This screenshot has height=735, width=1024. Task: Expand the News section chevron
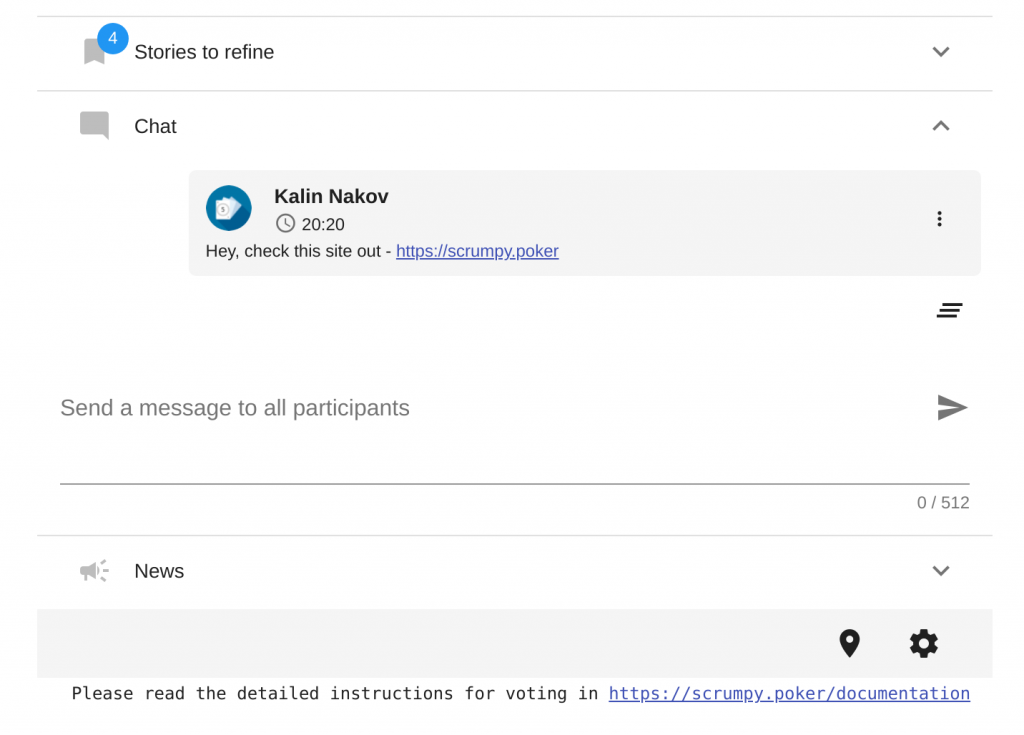click(x=940, y=571)
